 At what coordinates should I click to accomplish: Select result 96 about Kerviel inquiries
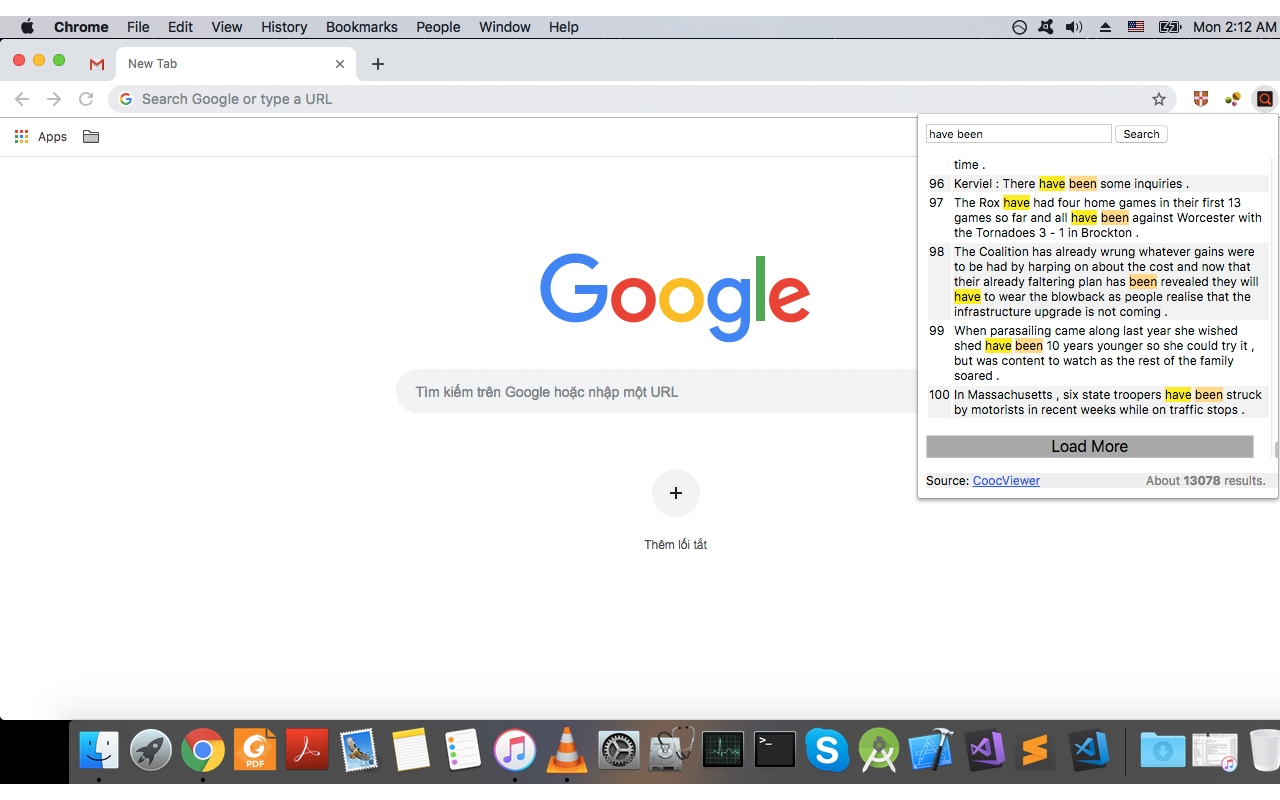click(x=1098, y=184)
